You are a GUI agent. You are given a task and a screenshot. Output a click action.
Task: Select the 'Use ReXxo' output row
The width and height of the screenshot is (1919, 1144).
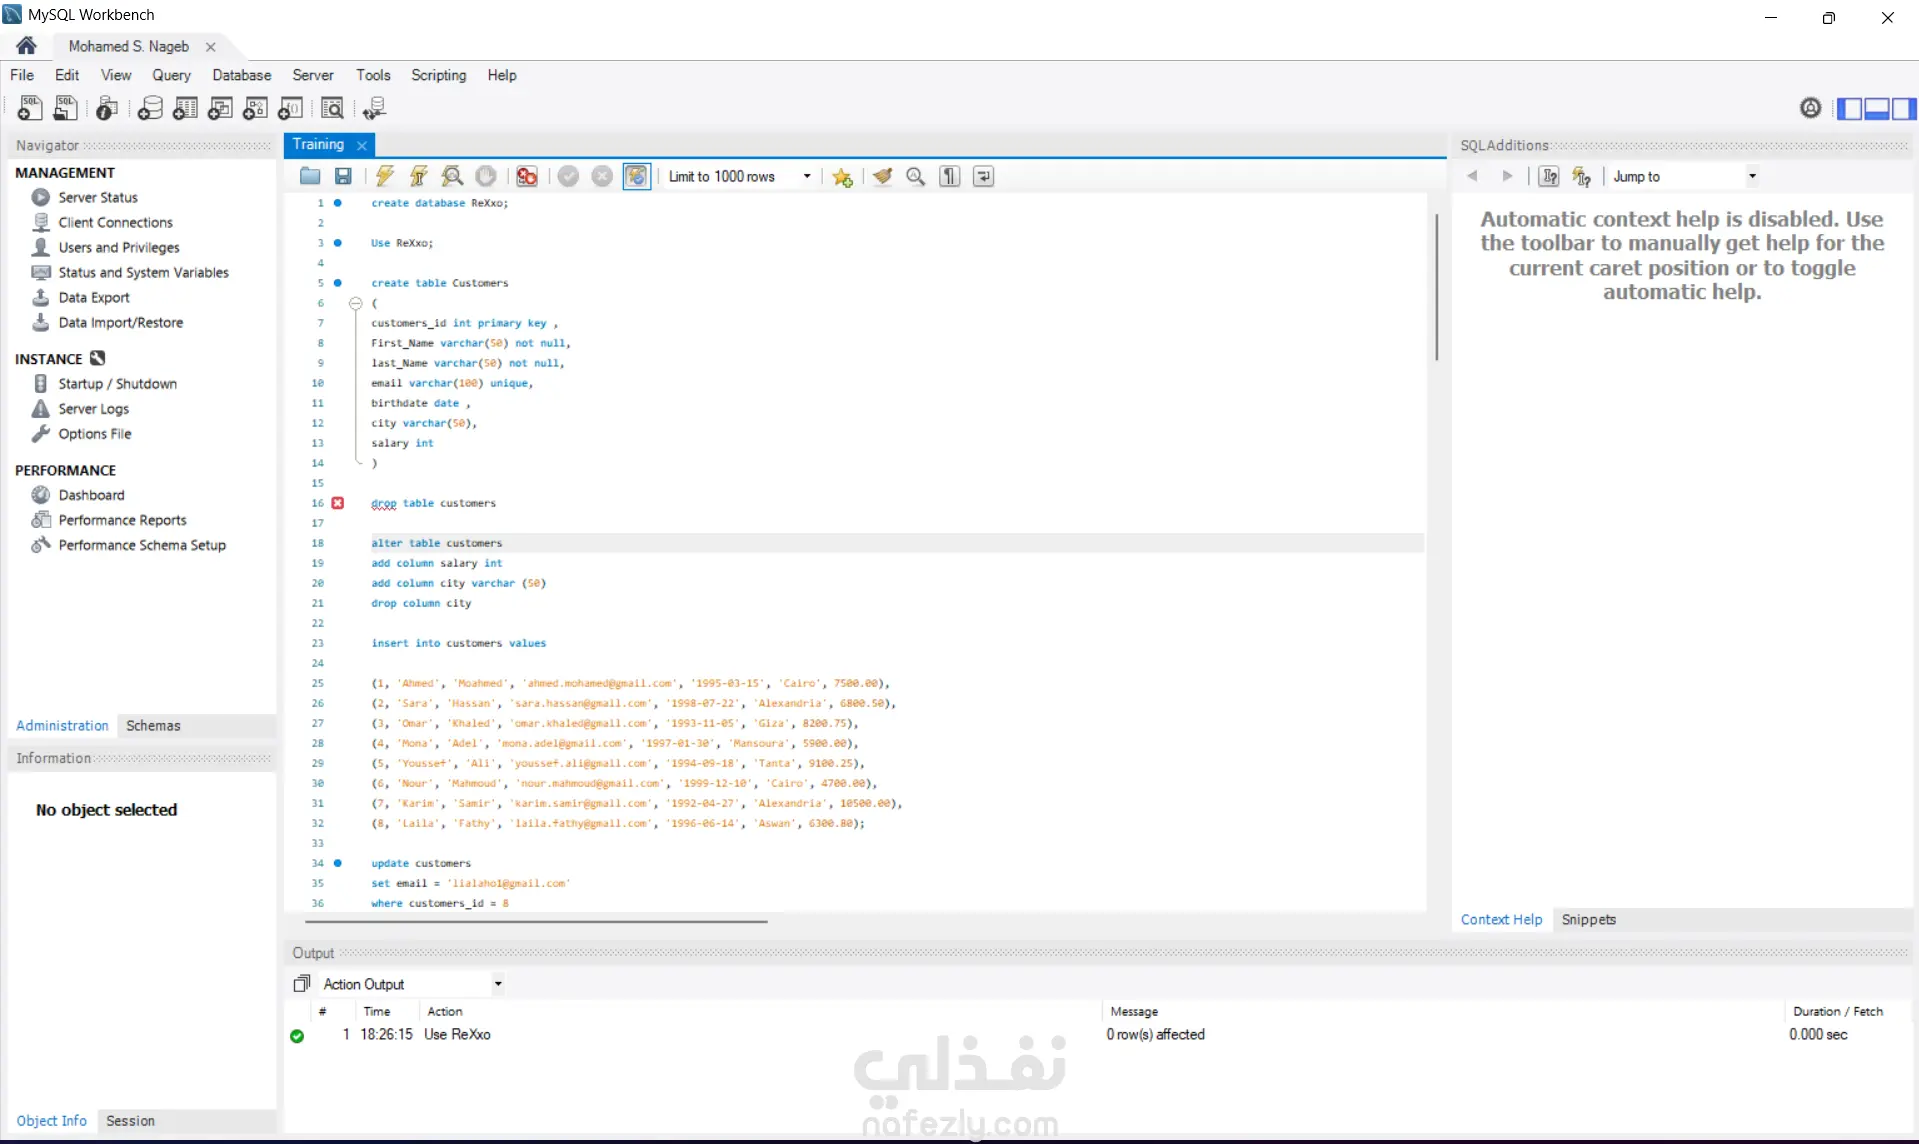1096,1034
